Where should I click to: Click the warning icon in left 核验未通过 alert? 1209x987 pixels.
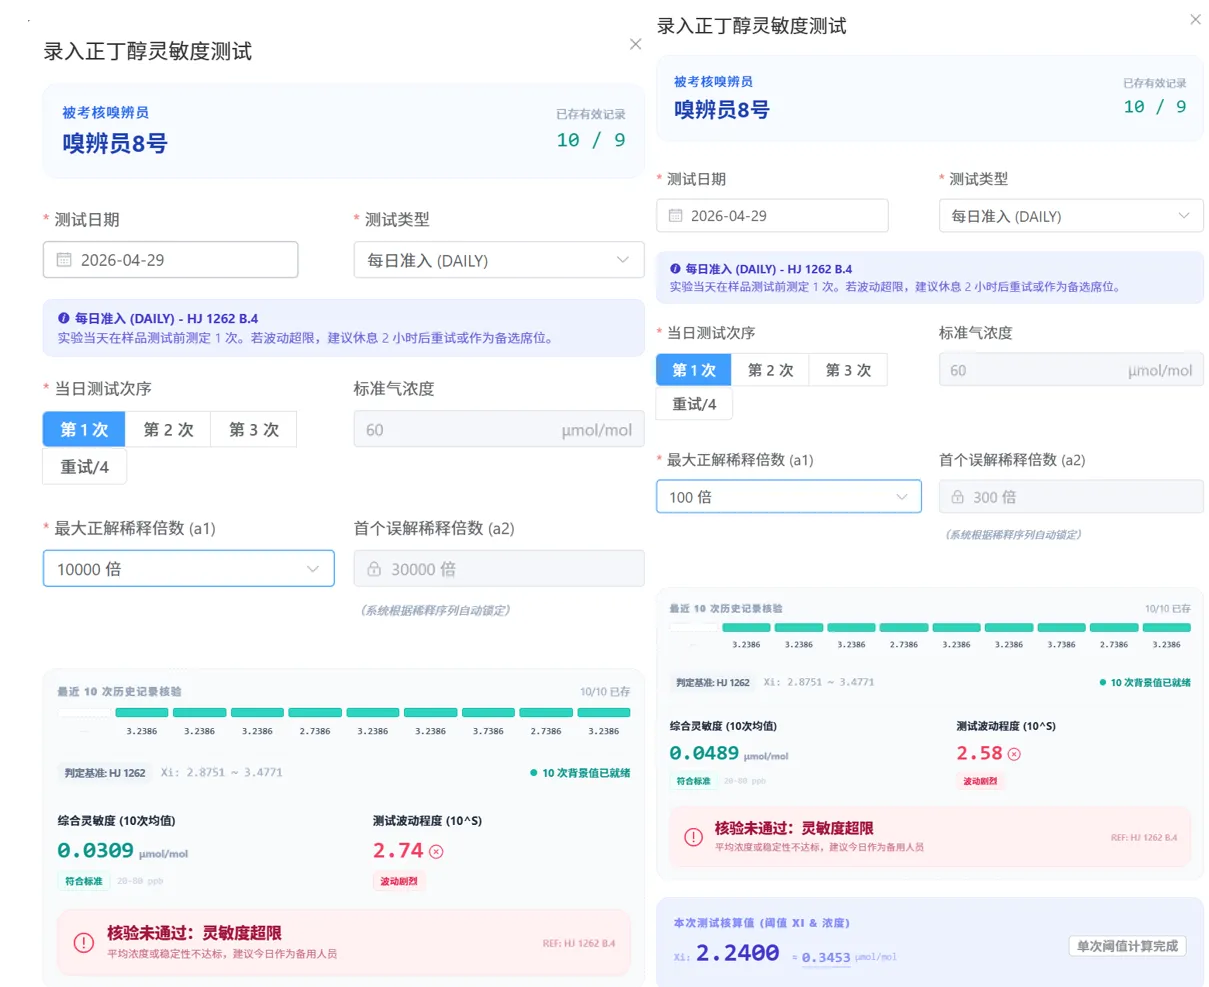coord(84,942)
